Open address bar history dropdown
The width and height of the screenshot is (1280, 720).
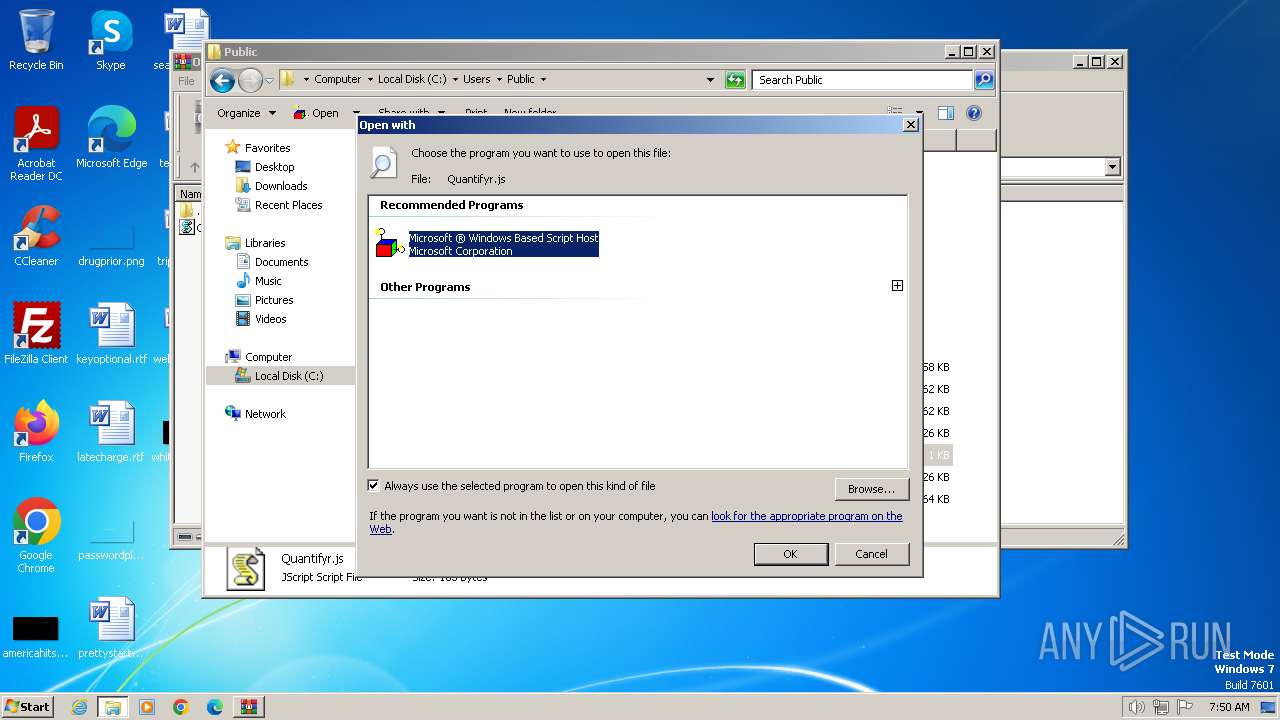point(710,80)
